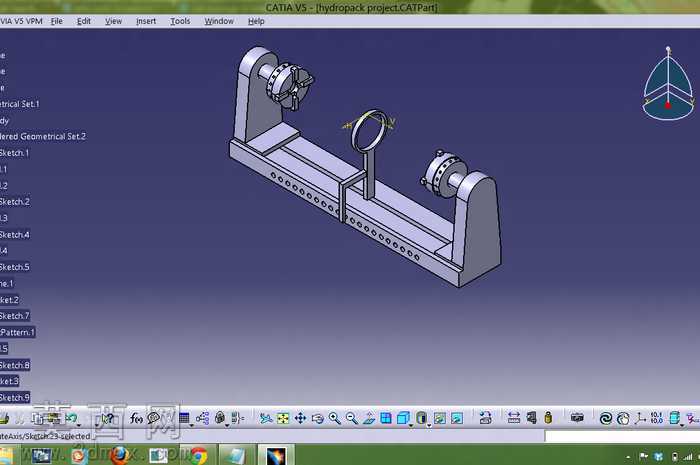Select Sketch.2 in the tree
The height and width of the screenshot is (465, 700).
pyautogui.click(x=15, y=202)
